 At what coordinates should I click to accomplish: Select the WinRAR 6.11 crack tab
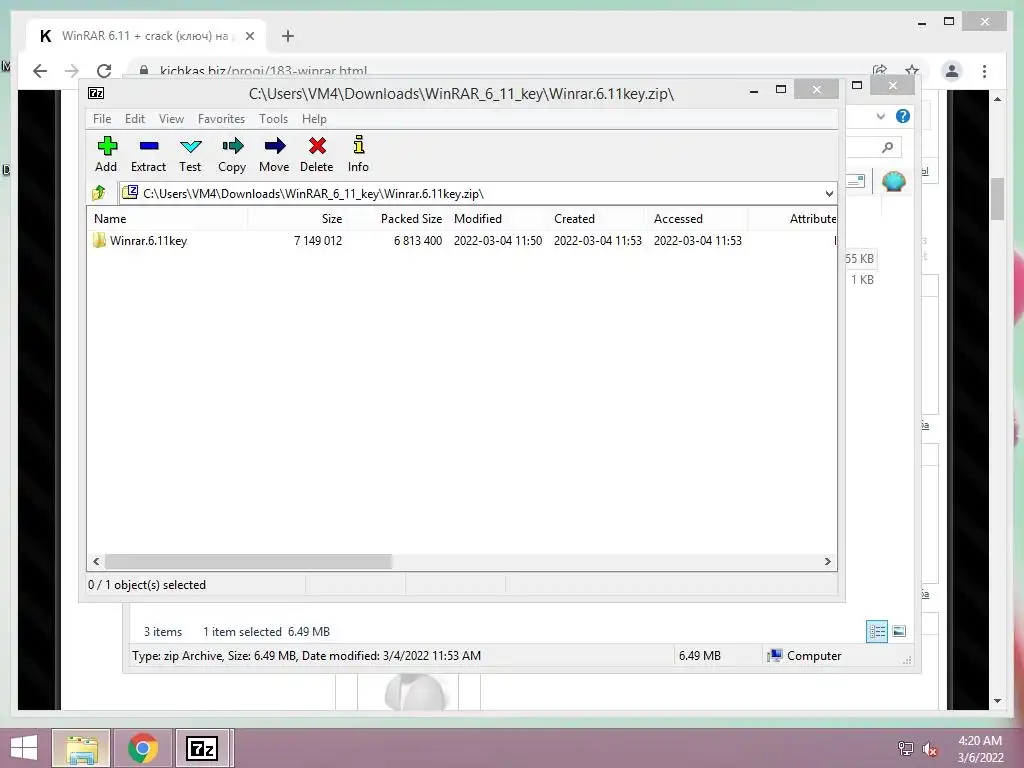(146, 36)
